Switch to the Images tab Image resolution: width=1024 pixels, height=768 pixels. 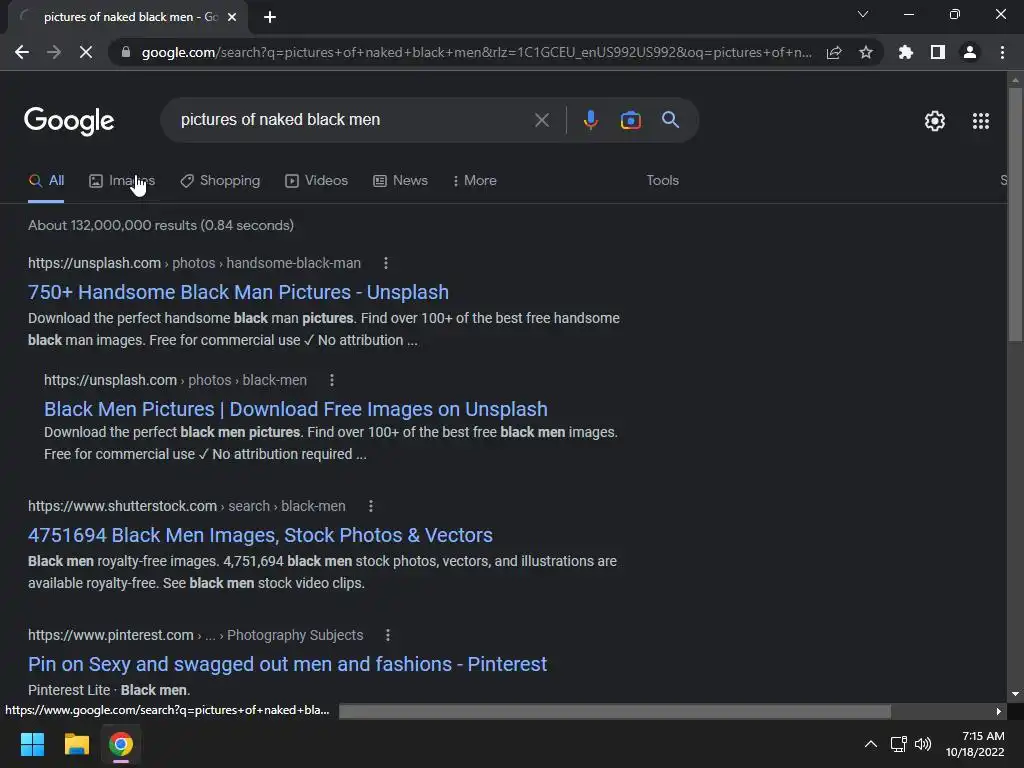click(x=122, y=181)
